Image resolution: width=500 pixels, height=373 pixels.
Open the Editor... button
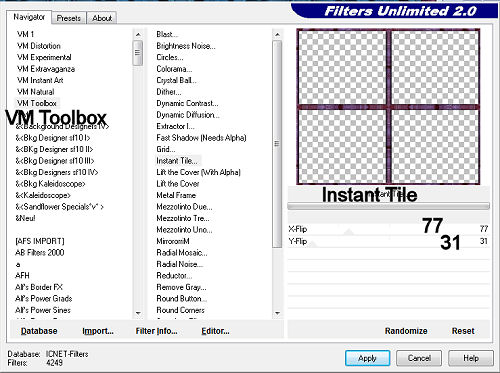(215, 331)
